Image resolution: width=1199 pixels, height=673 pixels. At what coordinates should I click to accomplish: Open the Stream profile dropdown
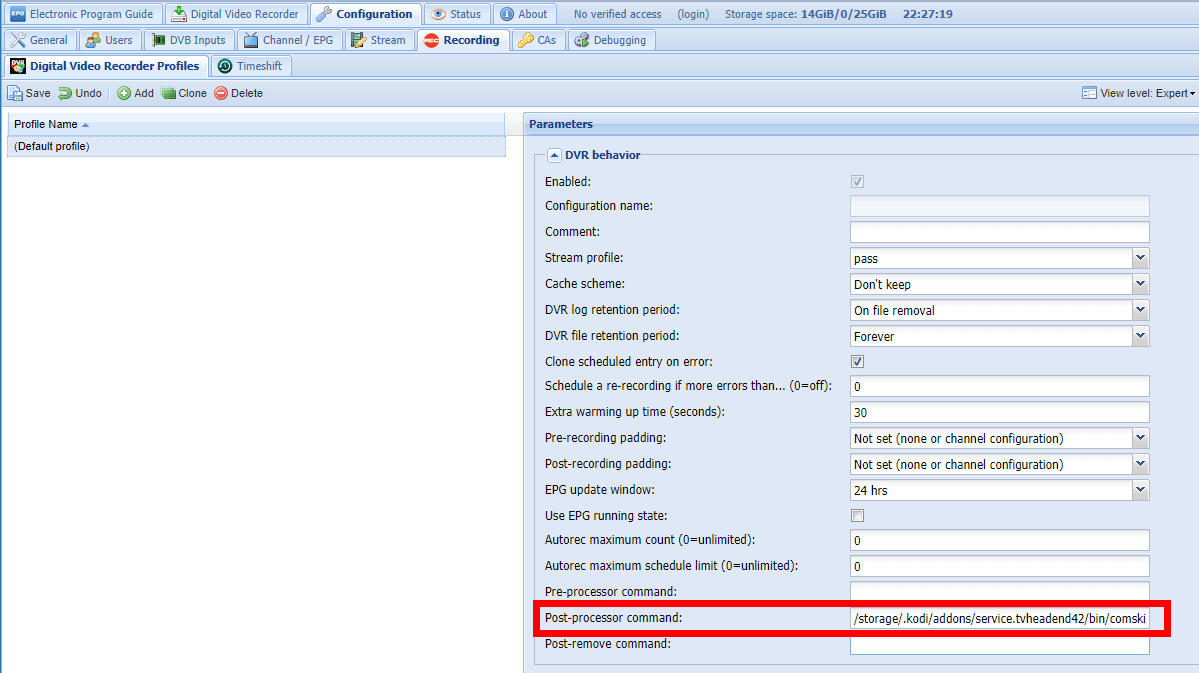coord(1140,258)
